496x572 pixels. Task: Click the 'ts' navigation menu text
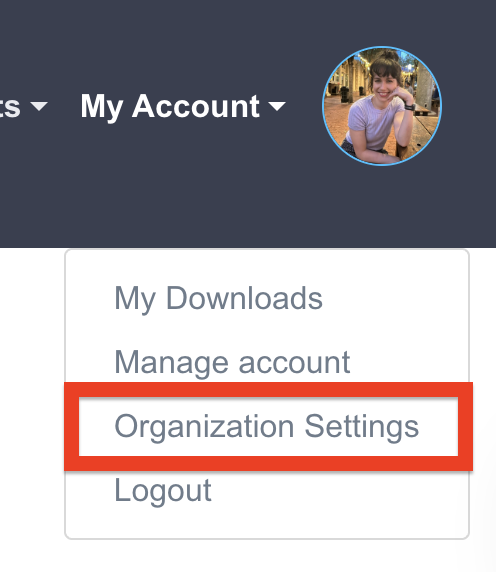click(10, 107)
